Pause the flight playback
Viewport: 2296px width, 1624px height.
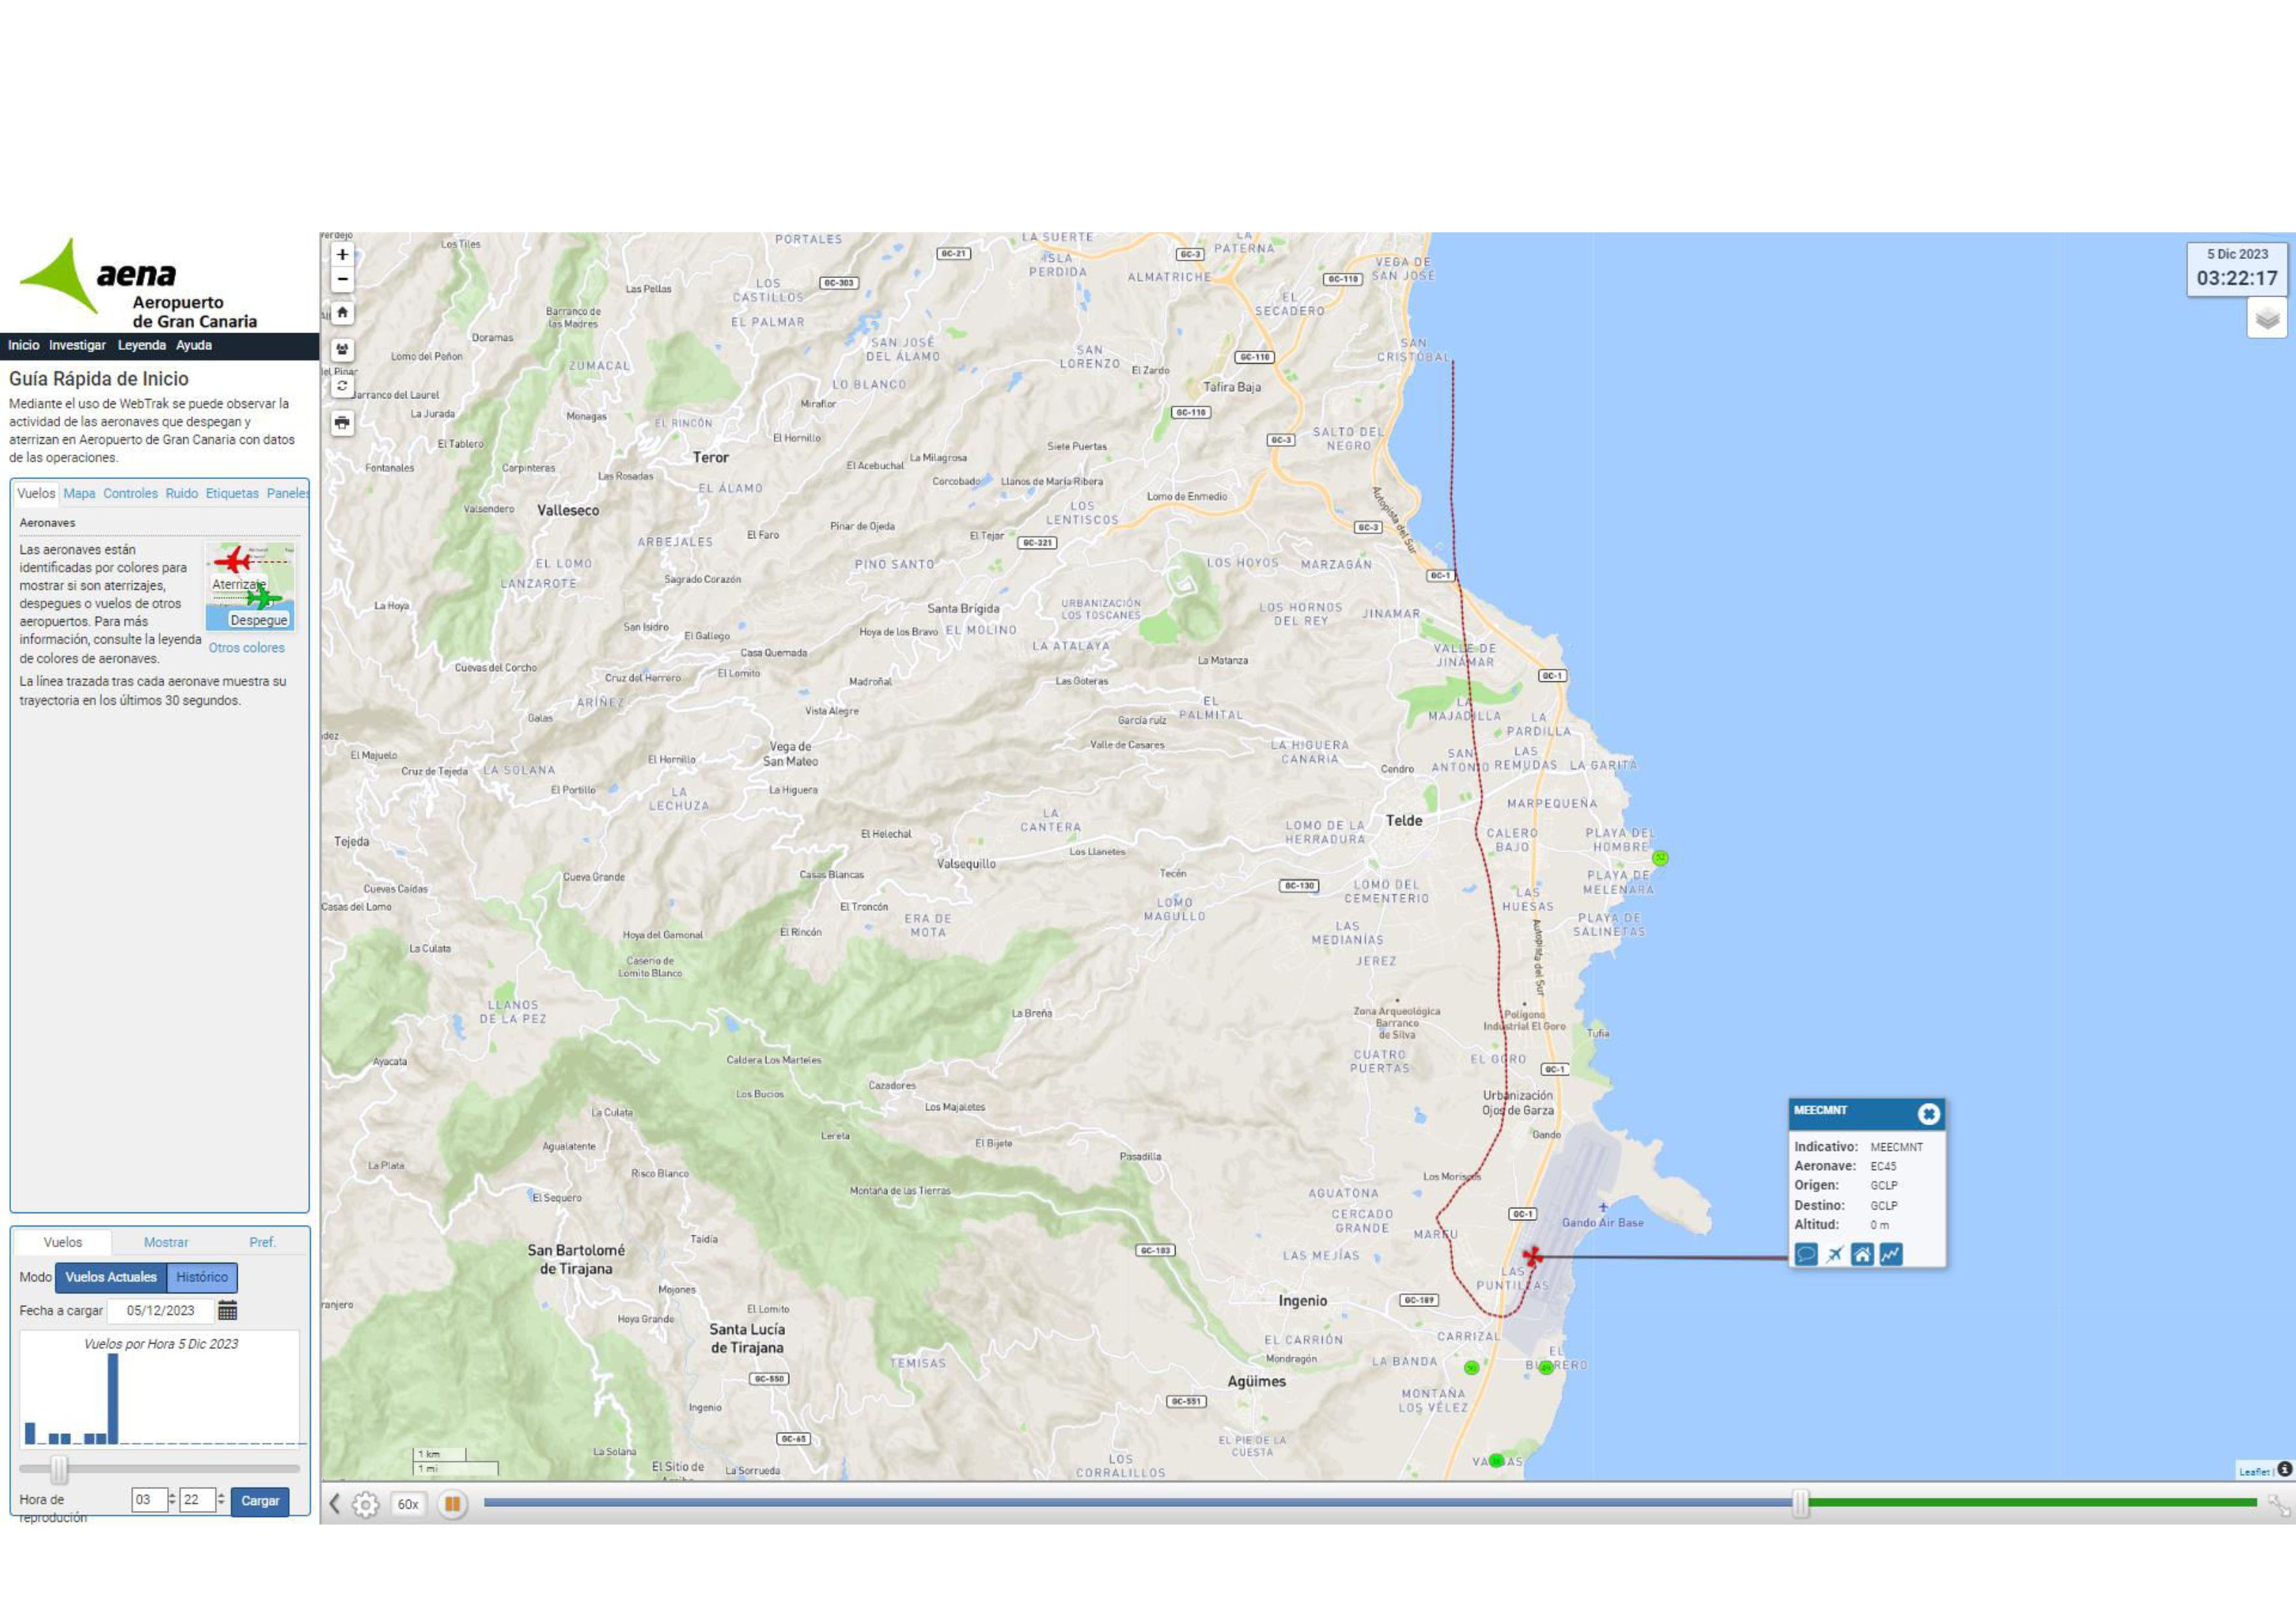click(x=452, y=1504)
